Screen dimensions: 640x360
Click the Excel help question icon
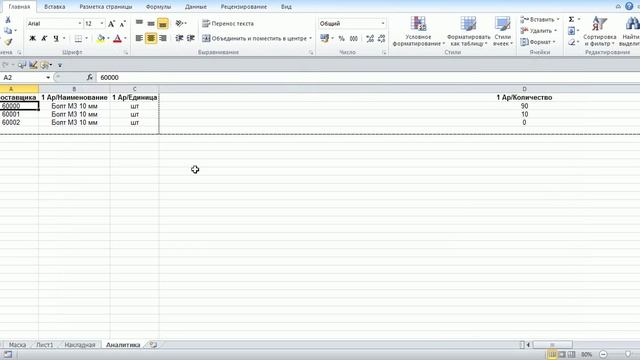[x=629, y=6]
